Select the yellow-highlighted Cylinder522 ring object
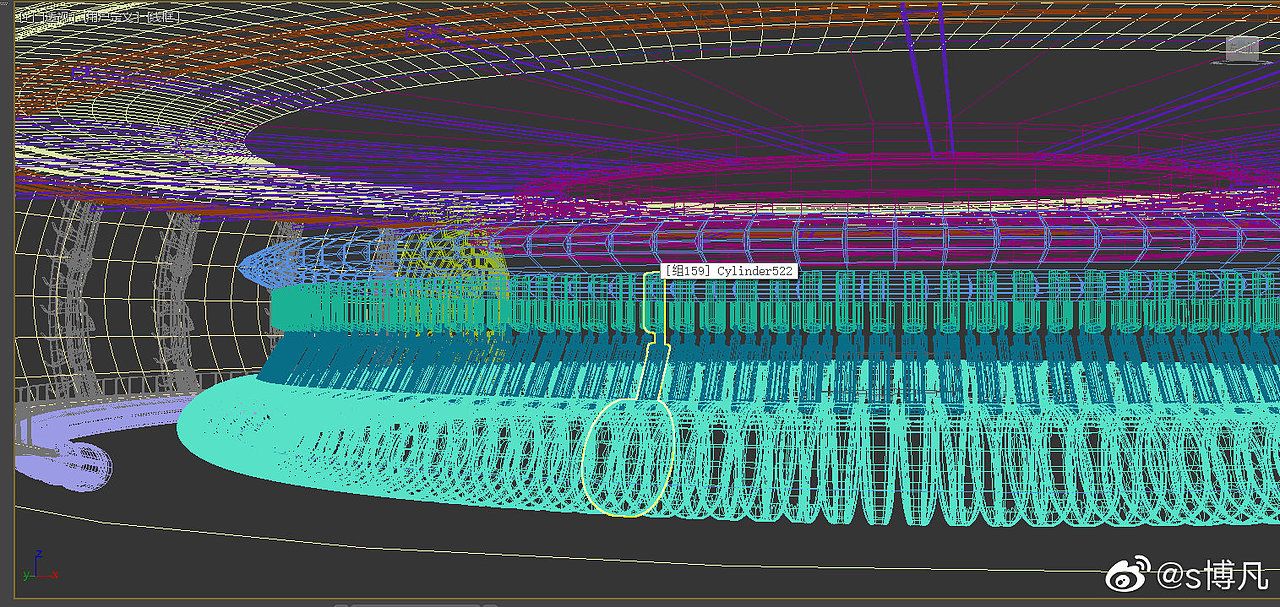 click(x=627, y=459)
